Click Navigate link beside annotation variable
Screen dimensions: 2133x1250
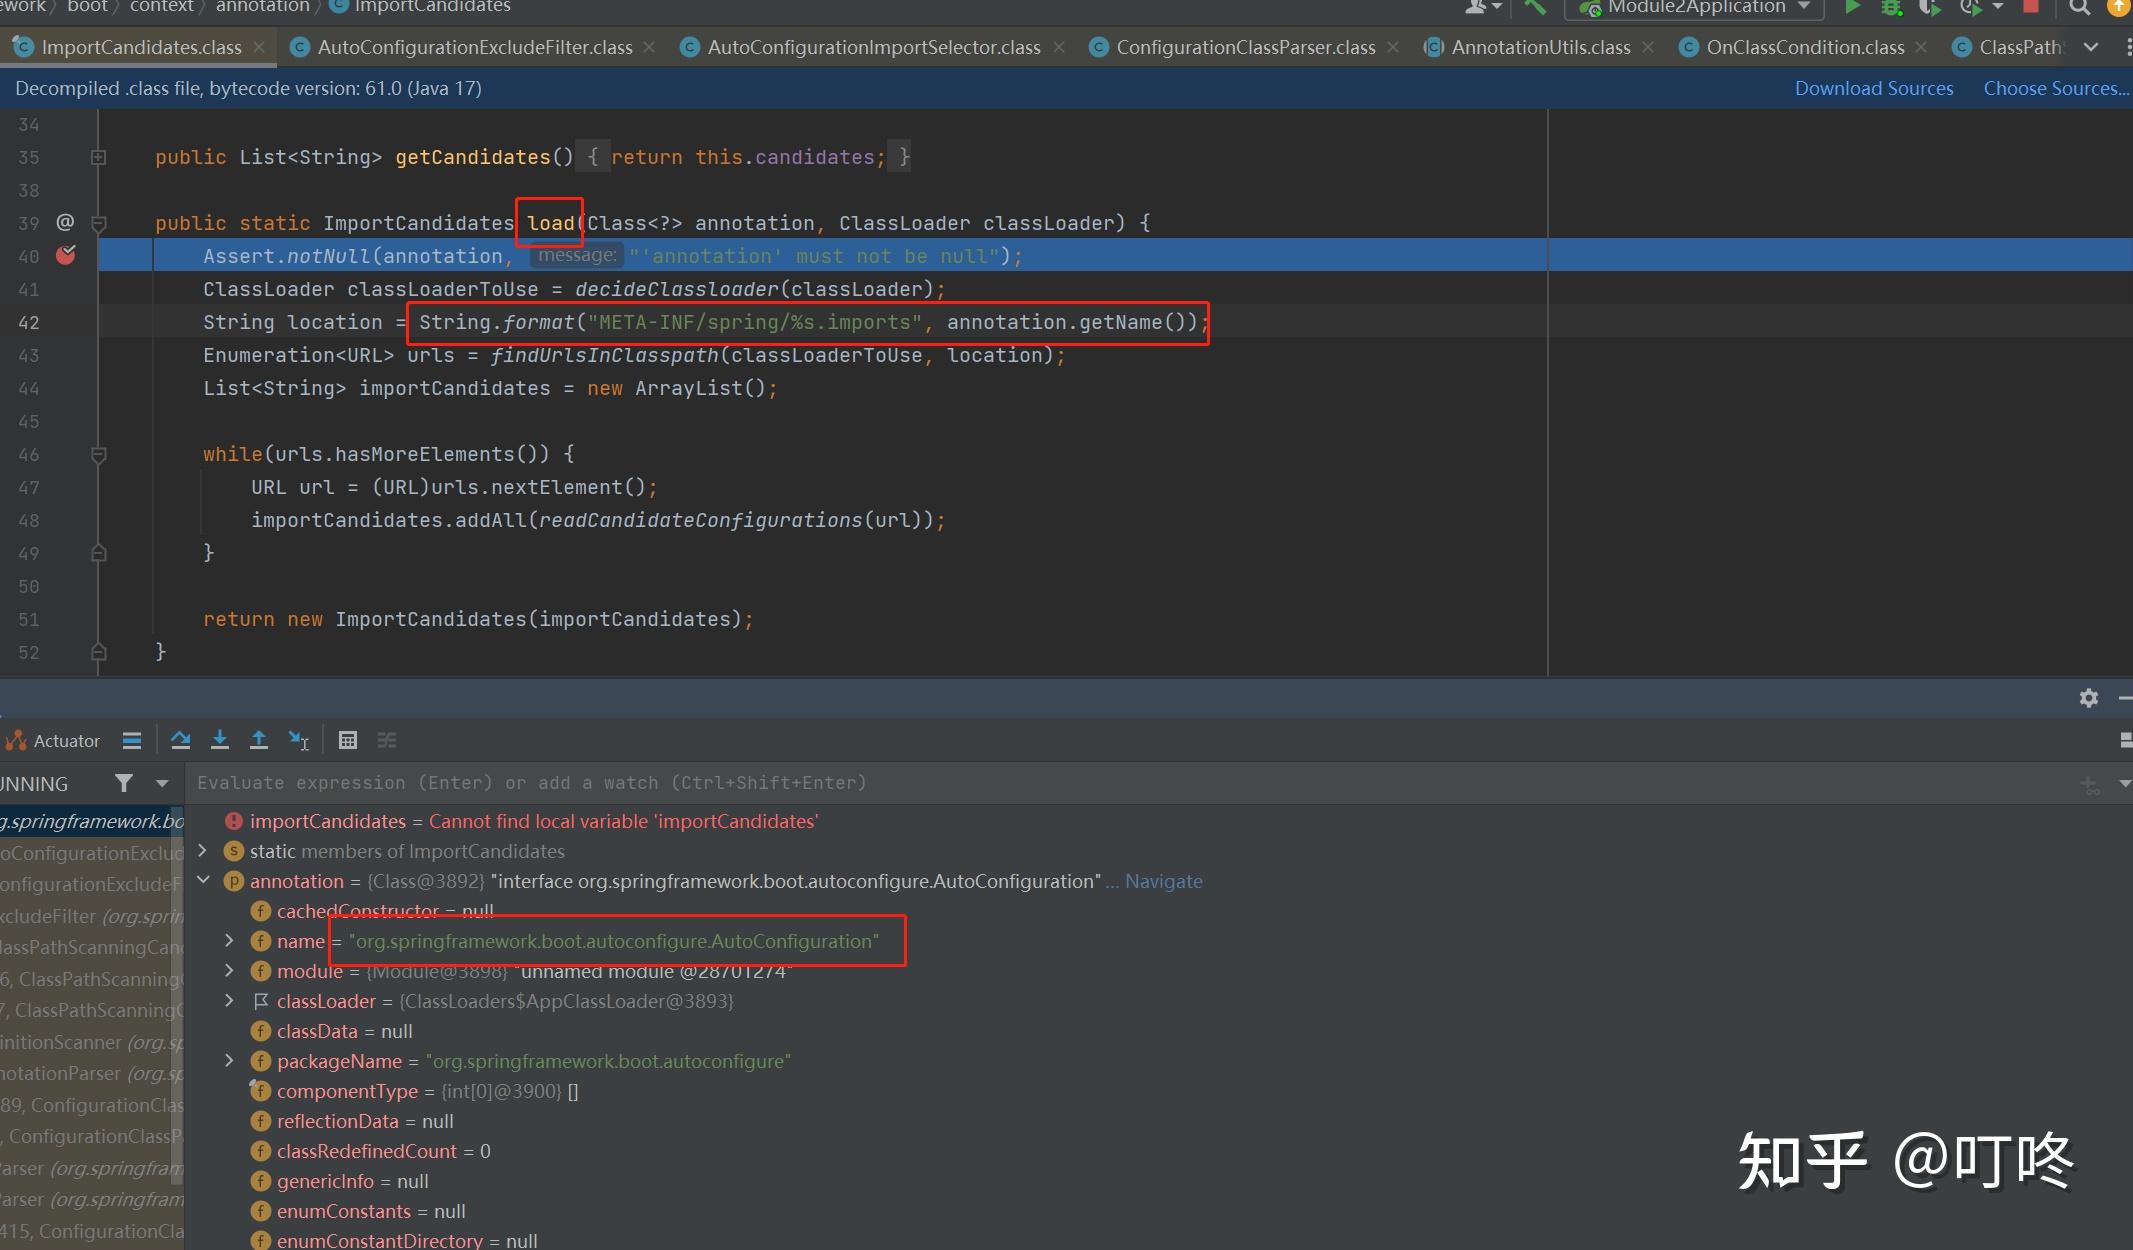(1164, 881)
